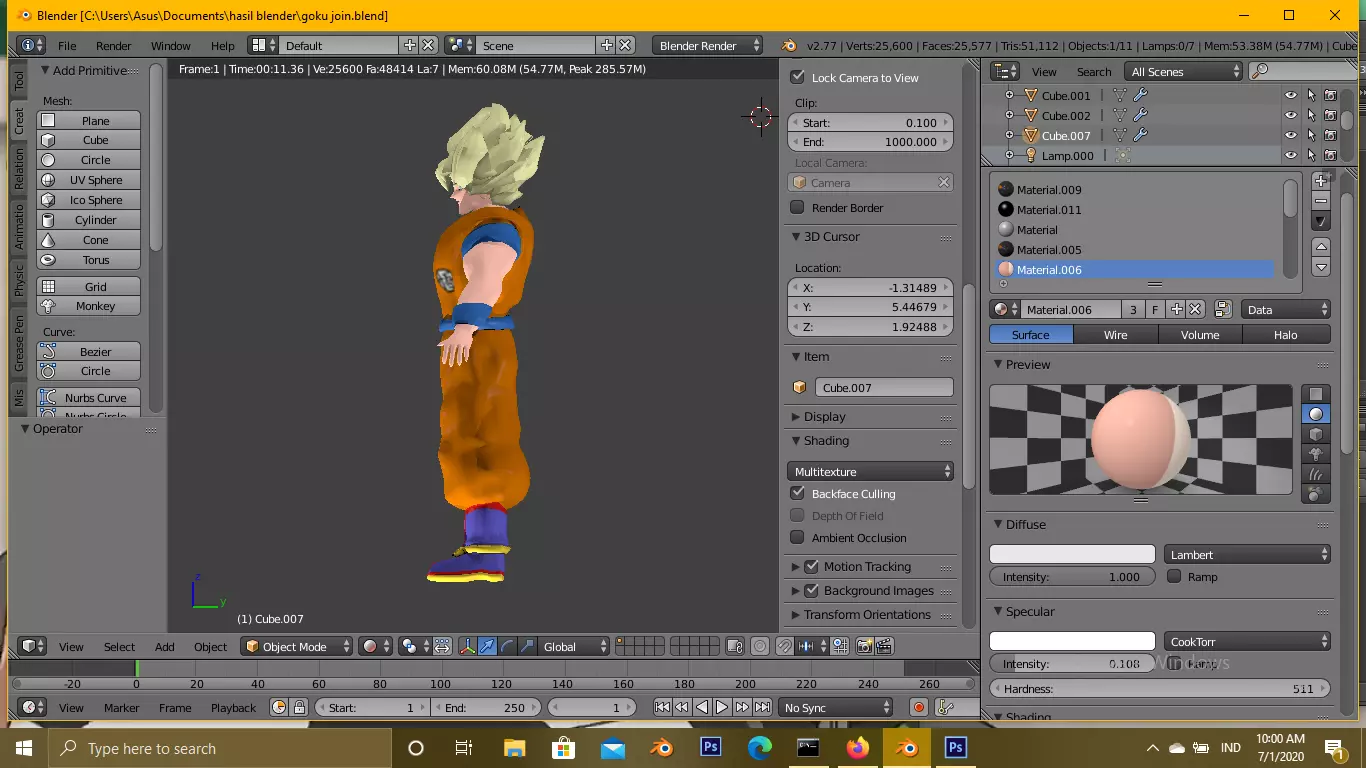Toggle Lock Camera to View checkbox
The width and height of the screenshot is (1366, 768).
(797, 77)
